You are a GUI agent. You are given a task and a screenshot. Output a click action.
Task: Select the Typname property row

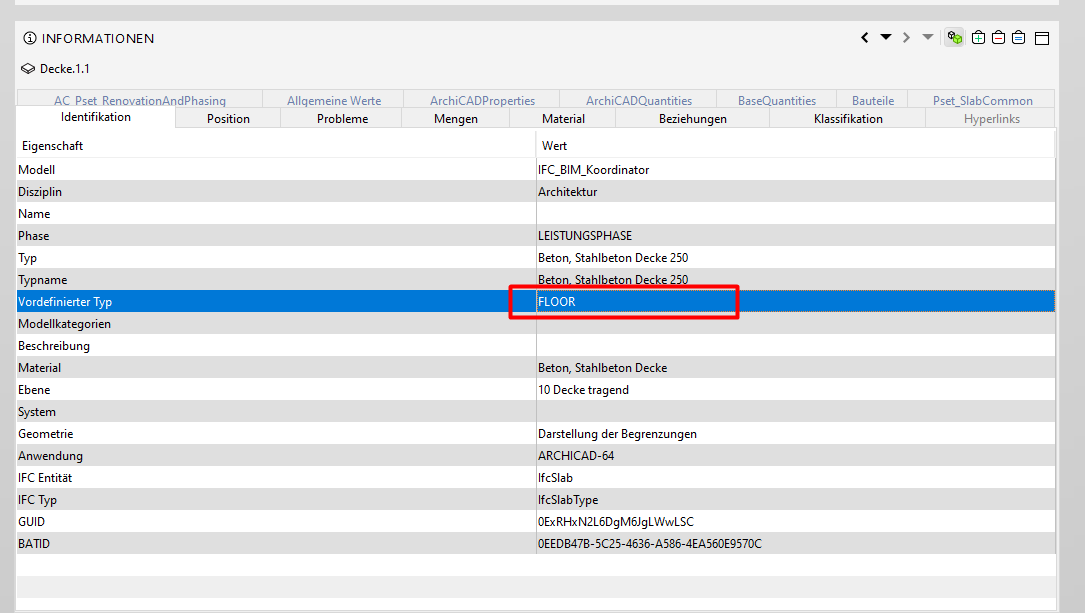tap(536, 280)
